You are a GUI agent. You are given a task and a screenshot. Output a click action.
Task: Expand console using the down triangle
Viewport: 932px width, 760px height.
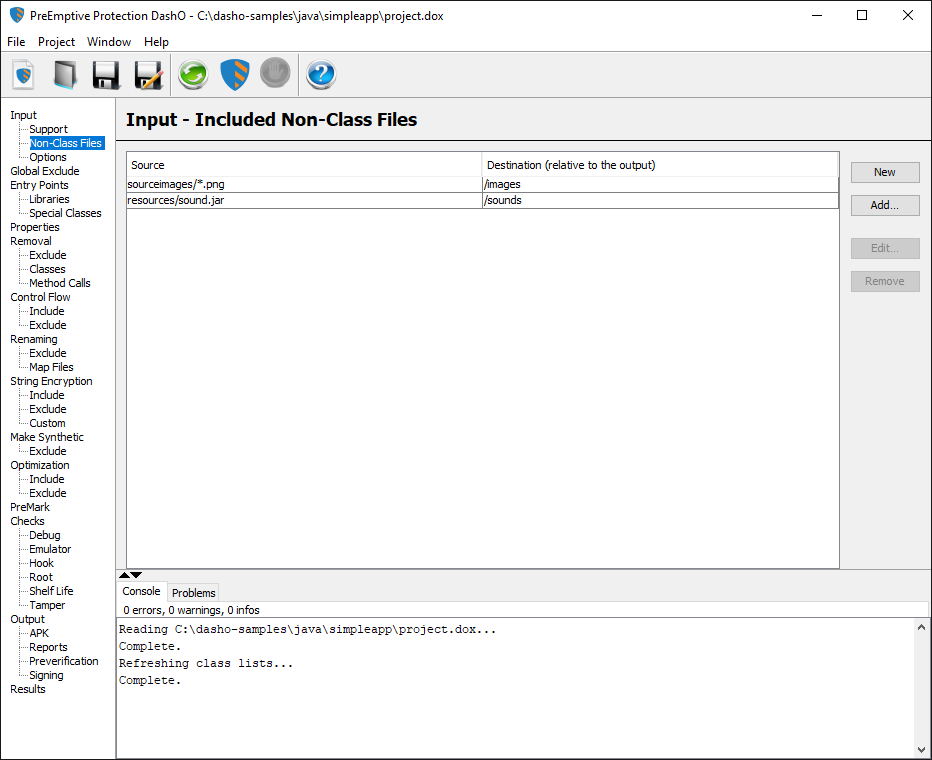pos(137,575)
